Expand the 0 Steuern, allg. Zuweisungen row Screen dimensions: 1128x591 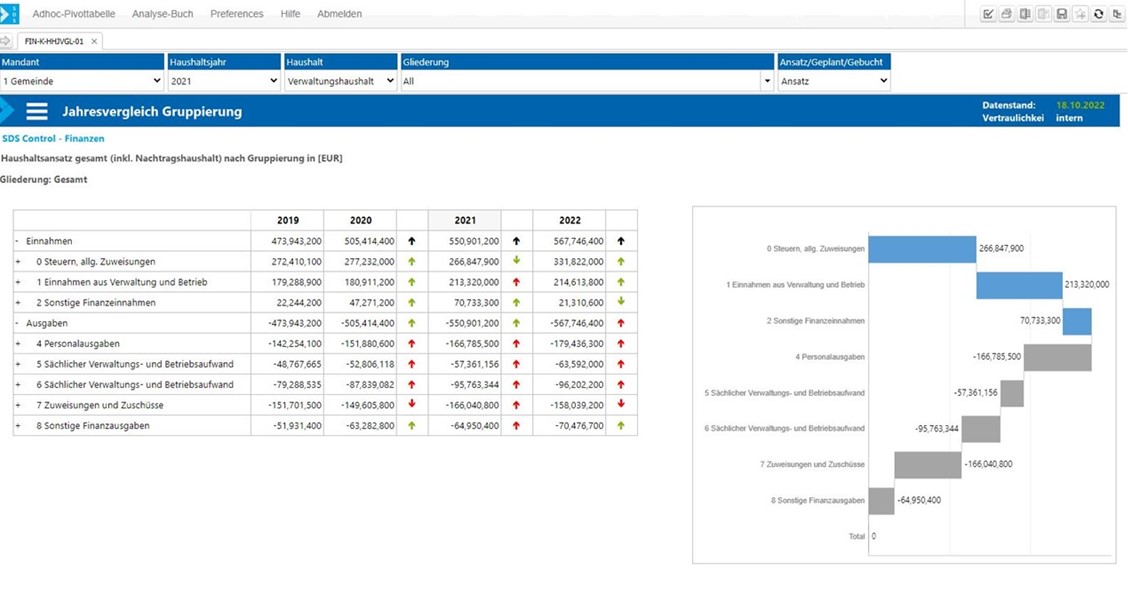[x=18, y=262]
